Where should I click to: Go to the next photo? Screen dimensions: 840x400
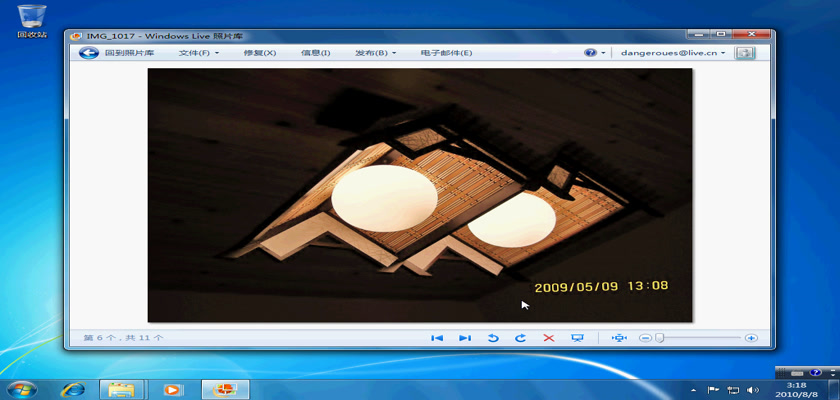click(465, 338)
